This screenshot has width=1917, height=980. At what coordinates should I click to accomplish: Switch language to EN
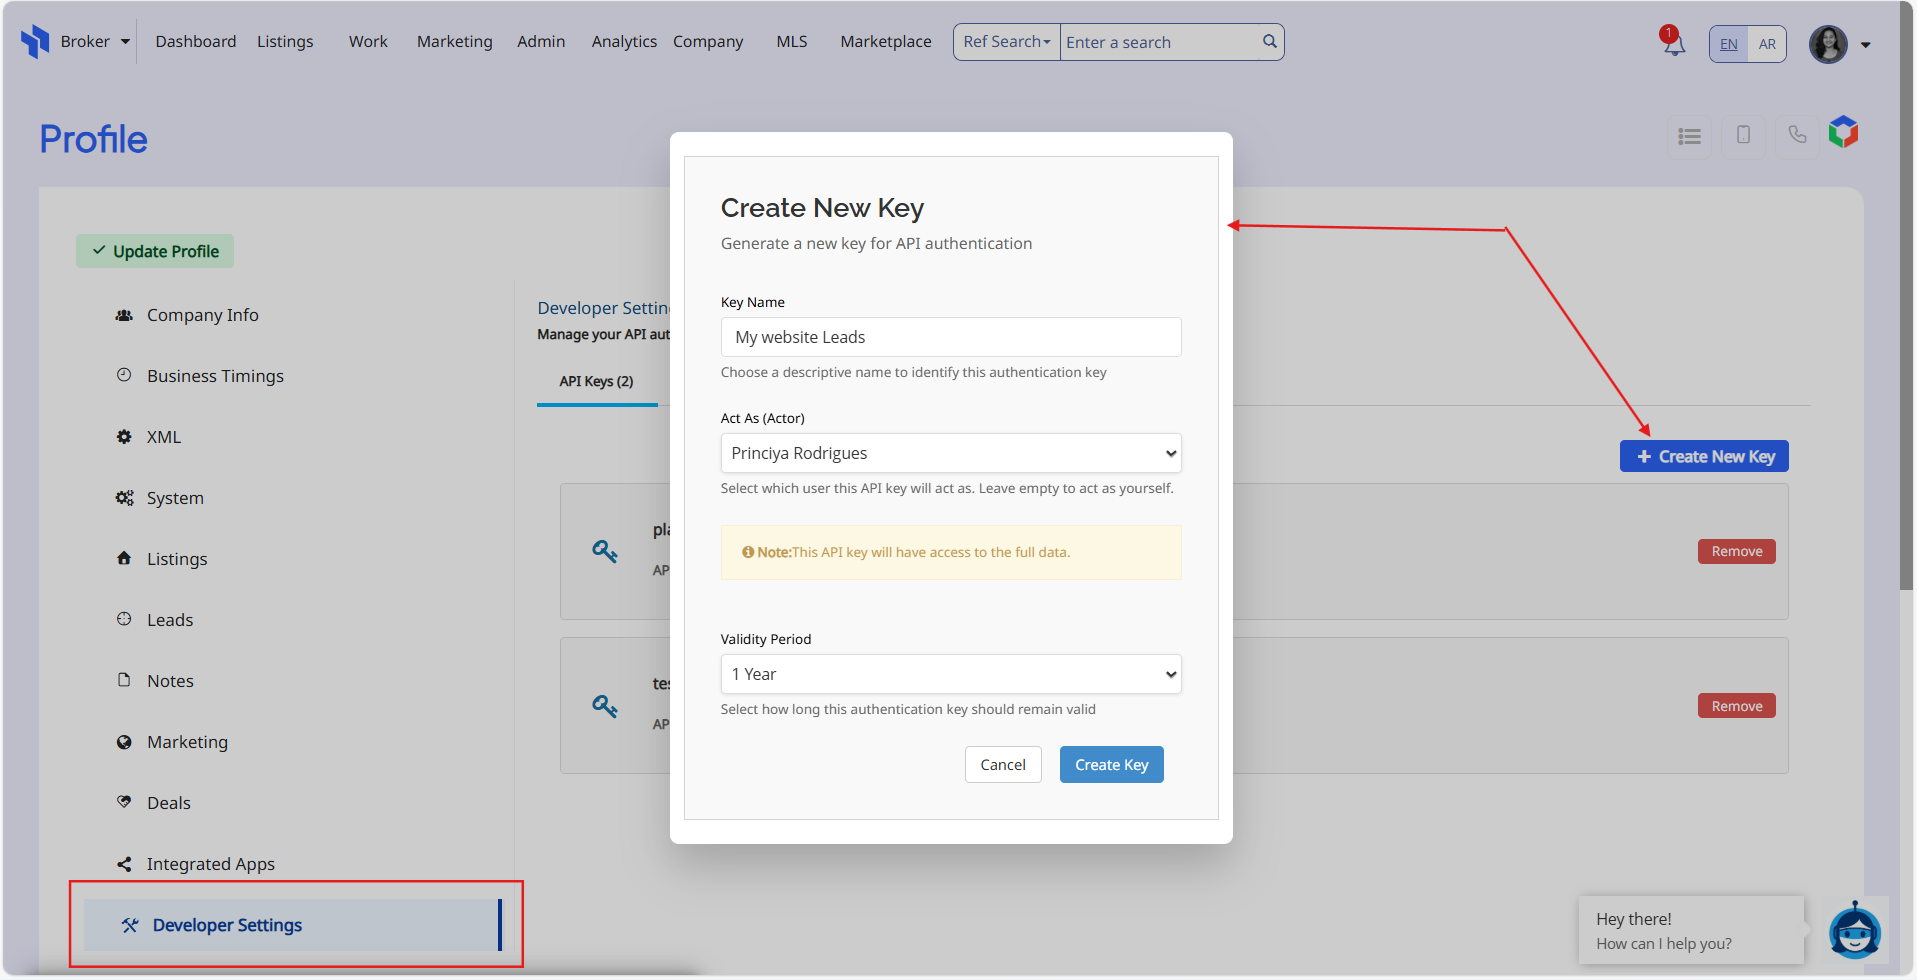1728,44
